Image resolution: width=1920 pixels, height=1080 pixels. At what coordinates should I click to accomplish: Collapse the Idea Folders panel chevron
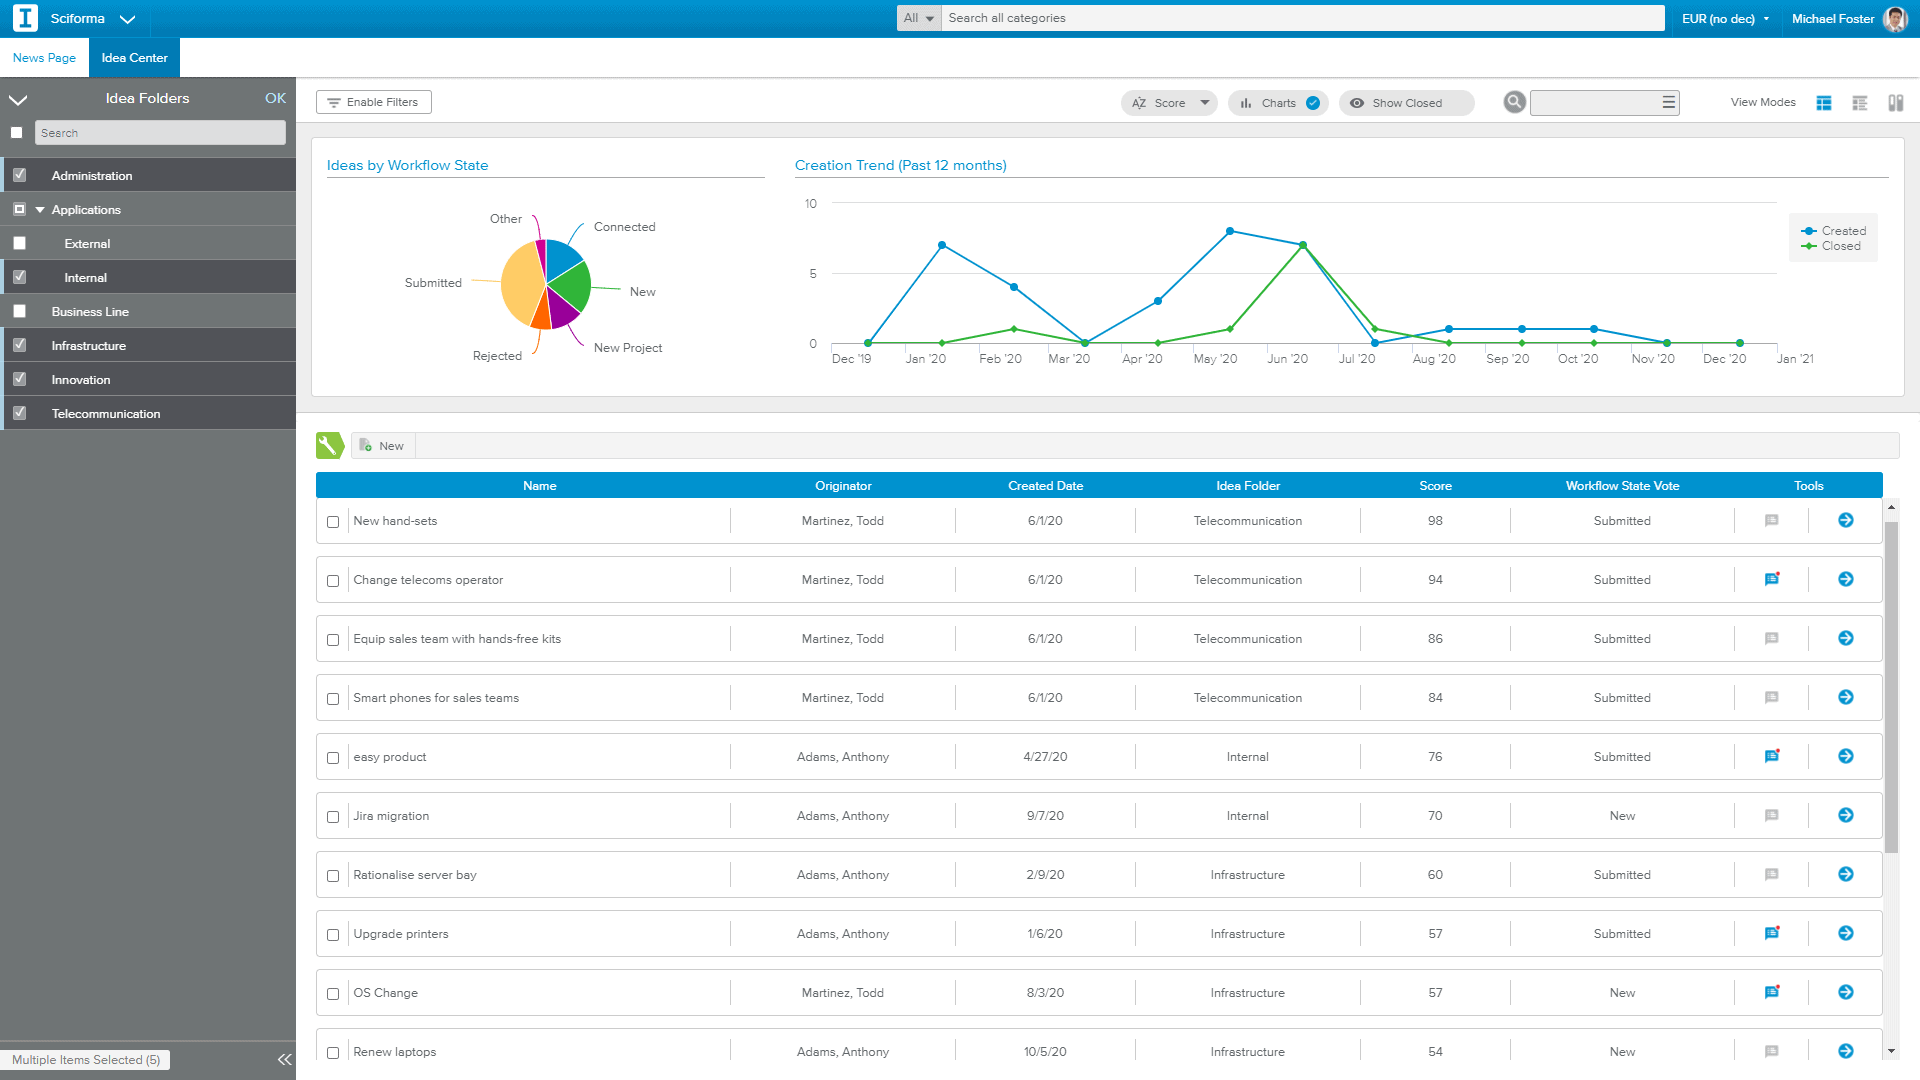18,99
